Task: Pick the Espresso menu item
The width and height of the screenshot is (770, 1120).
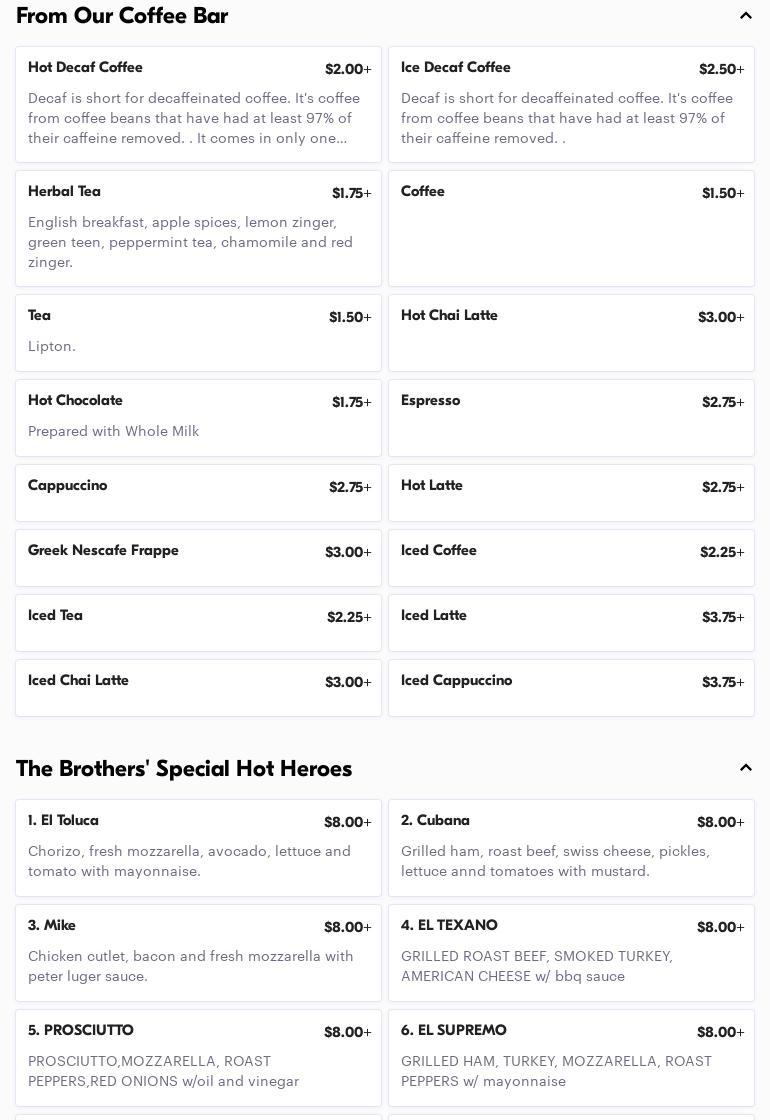Action: 571,417
